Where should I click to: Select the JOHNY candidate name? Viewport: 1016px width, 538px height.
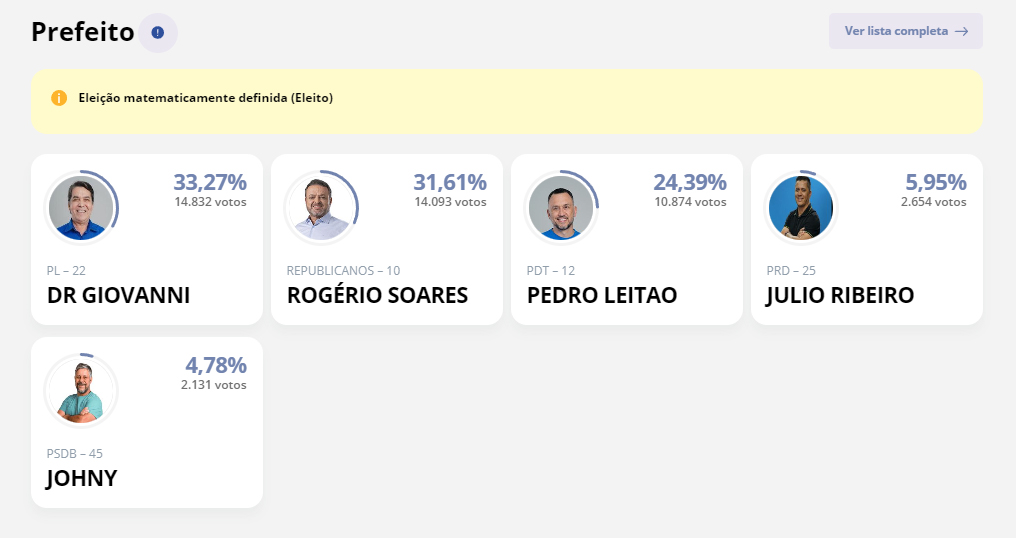tap(82, 479)
